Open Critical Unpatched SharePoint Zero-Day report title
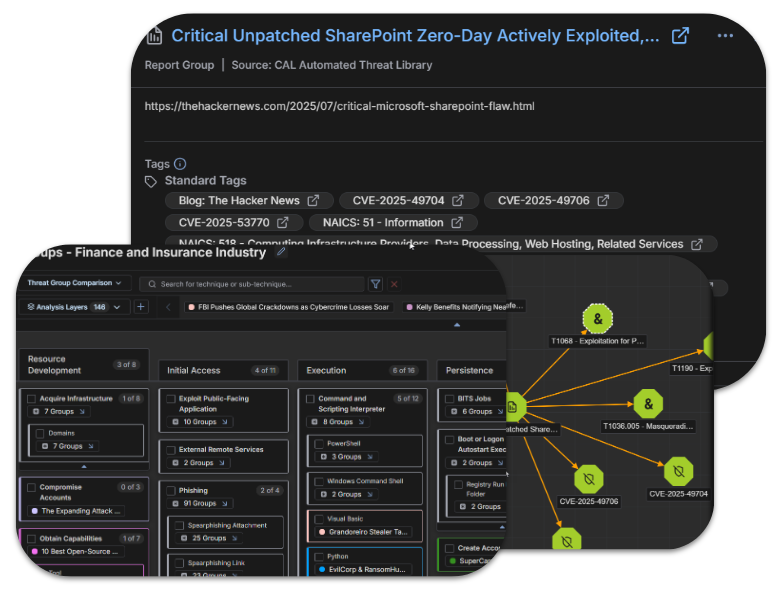 click(415, 35)
